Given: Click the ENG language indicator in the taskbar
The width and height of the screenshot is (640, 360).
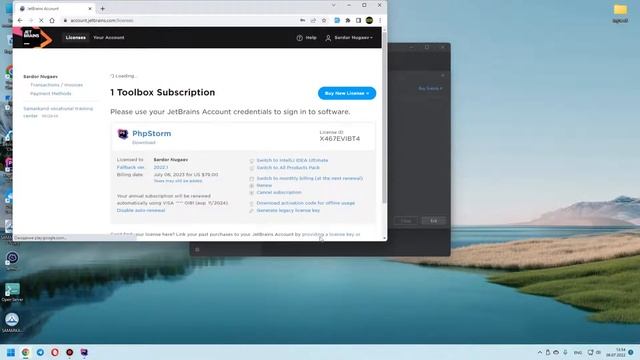Looking at the screenshot, I should (578, 352).
